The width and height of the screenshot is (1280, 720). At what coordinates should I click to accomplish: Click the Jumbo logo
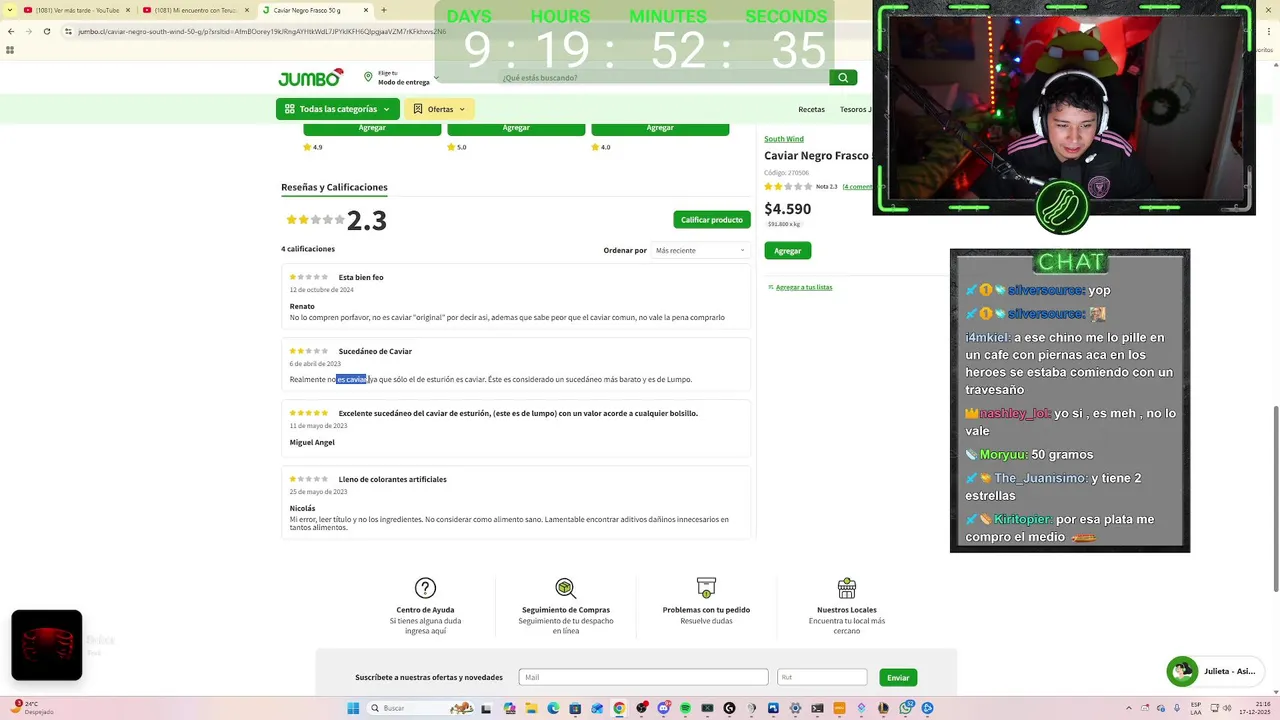(310, 77)
